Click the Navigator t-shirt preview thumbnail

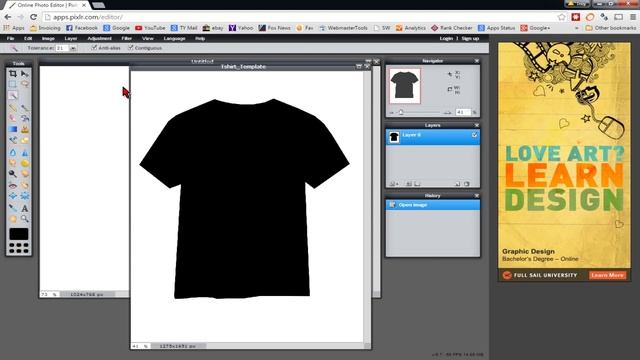(x=404, y=86)
